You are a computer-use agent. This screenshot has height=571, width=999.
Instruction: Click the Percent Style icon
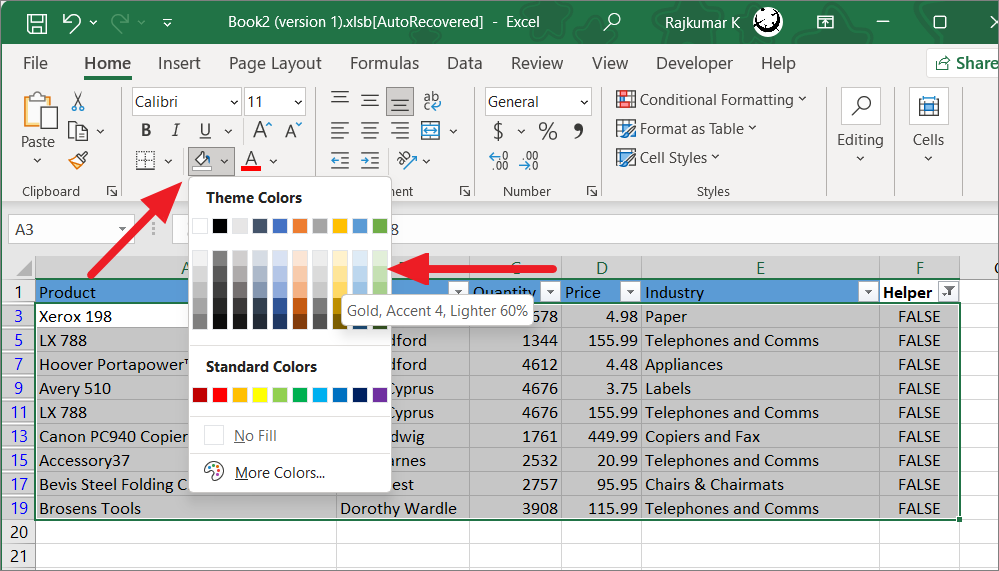pyautogui.click(x=548, y=131)
